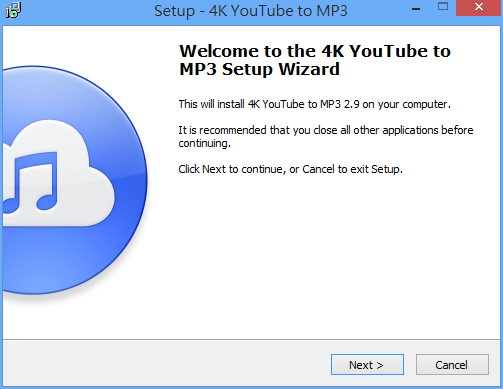The image size is (503, 389).
Task: Click the 'It is recommended' paragraph
Action: [x=326, y=136]
